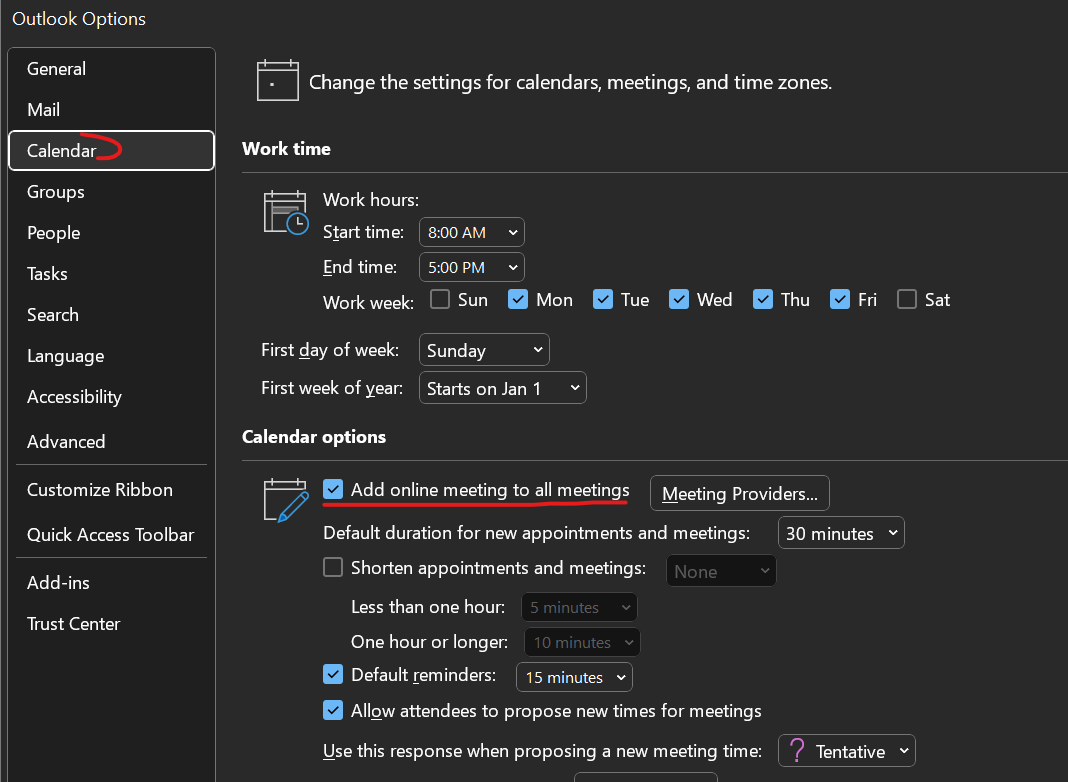Open First week of year dropdown
Screen dimensions: 1068x782
(503, 388)
